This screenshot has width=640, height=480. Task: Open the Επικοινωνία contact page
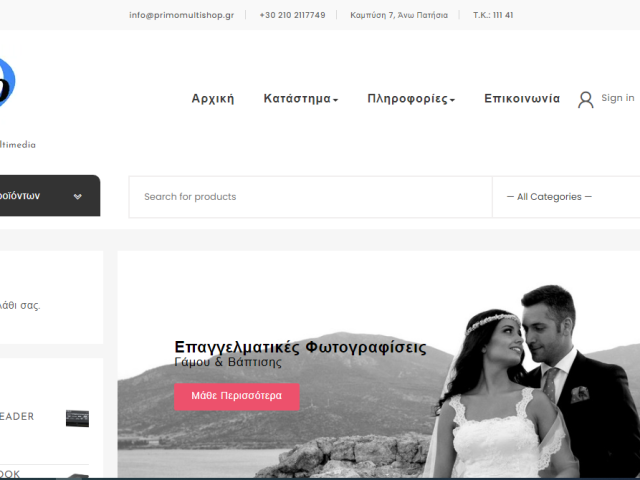click(x=522, y=99)
